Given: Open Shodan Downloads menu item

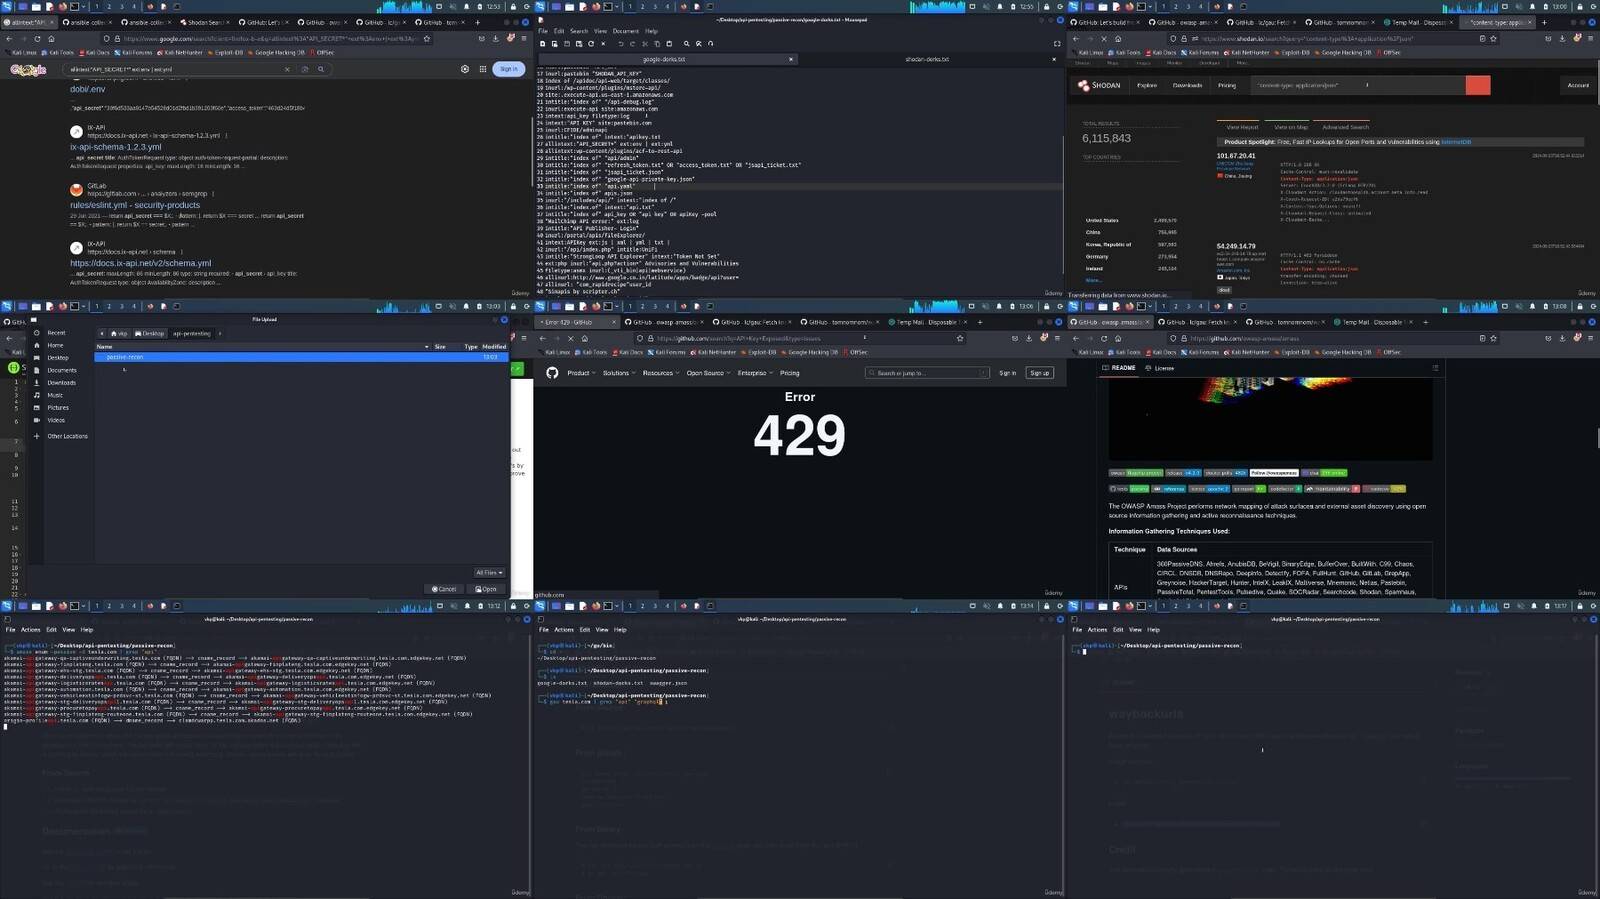Looking at the screenshot, I should coord(1187,86).
